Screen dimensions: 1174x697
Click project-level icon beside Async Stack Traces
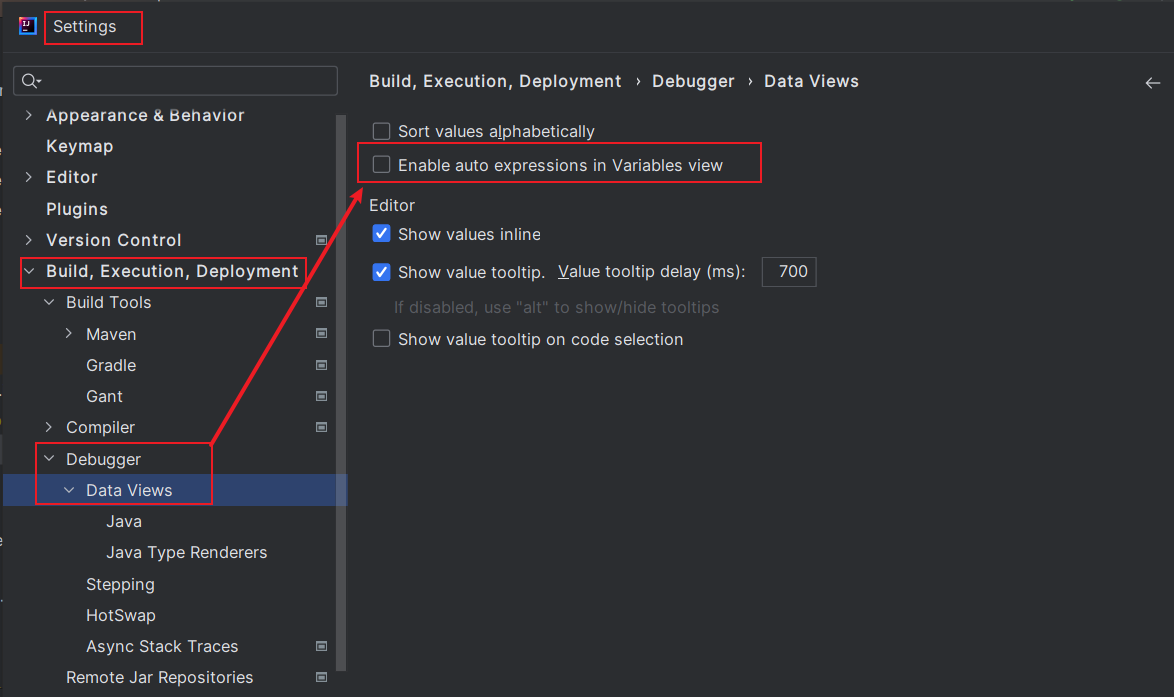[x=322, y=646]
